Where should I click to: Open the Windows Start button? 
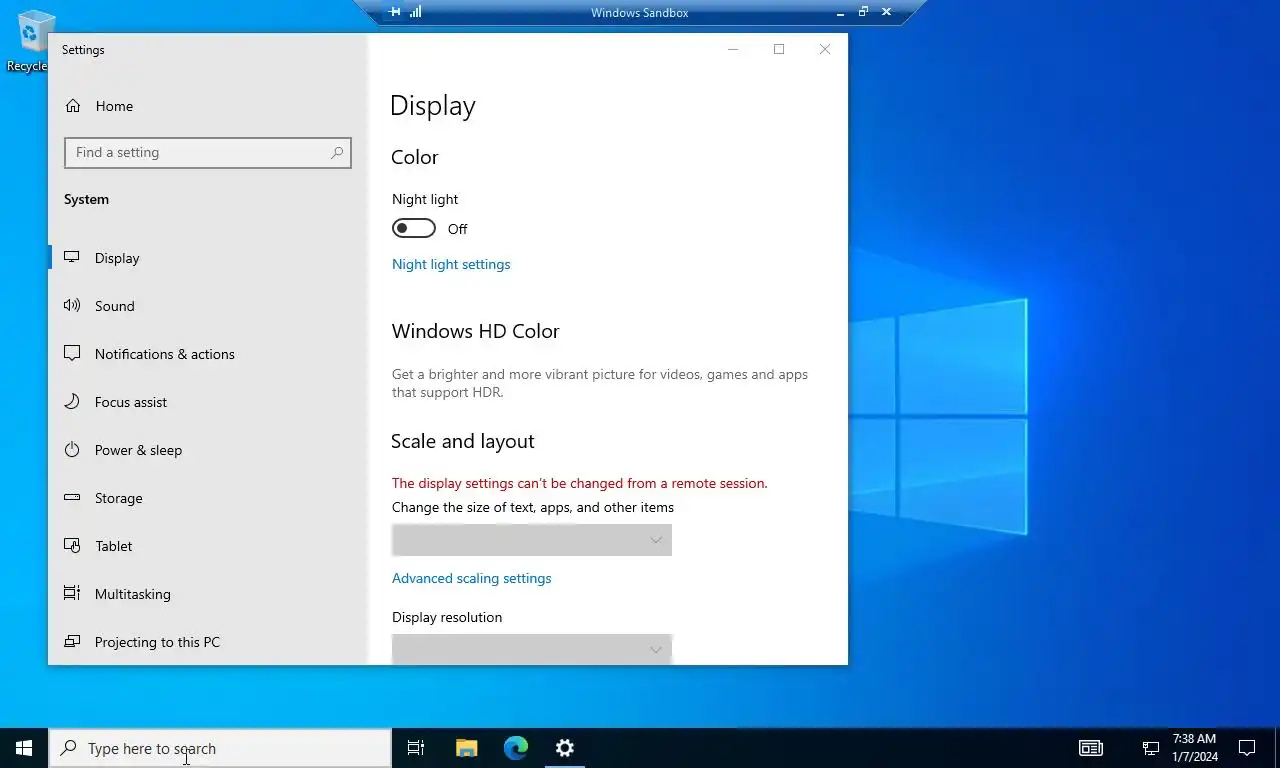click(x=24, y=748)
